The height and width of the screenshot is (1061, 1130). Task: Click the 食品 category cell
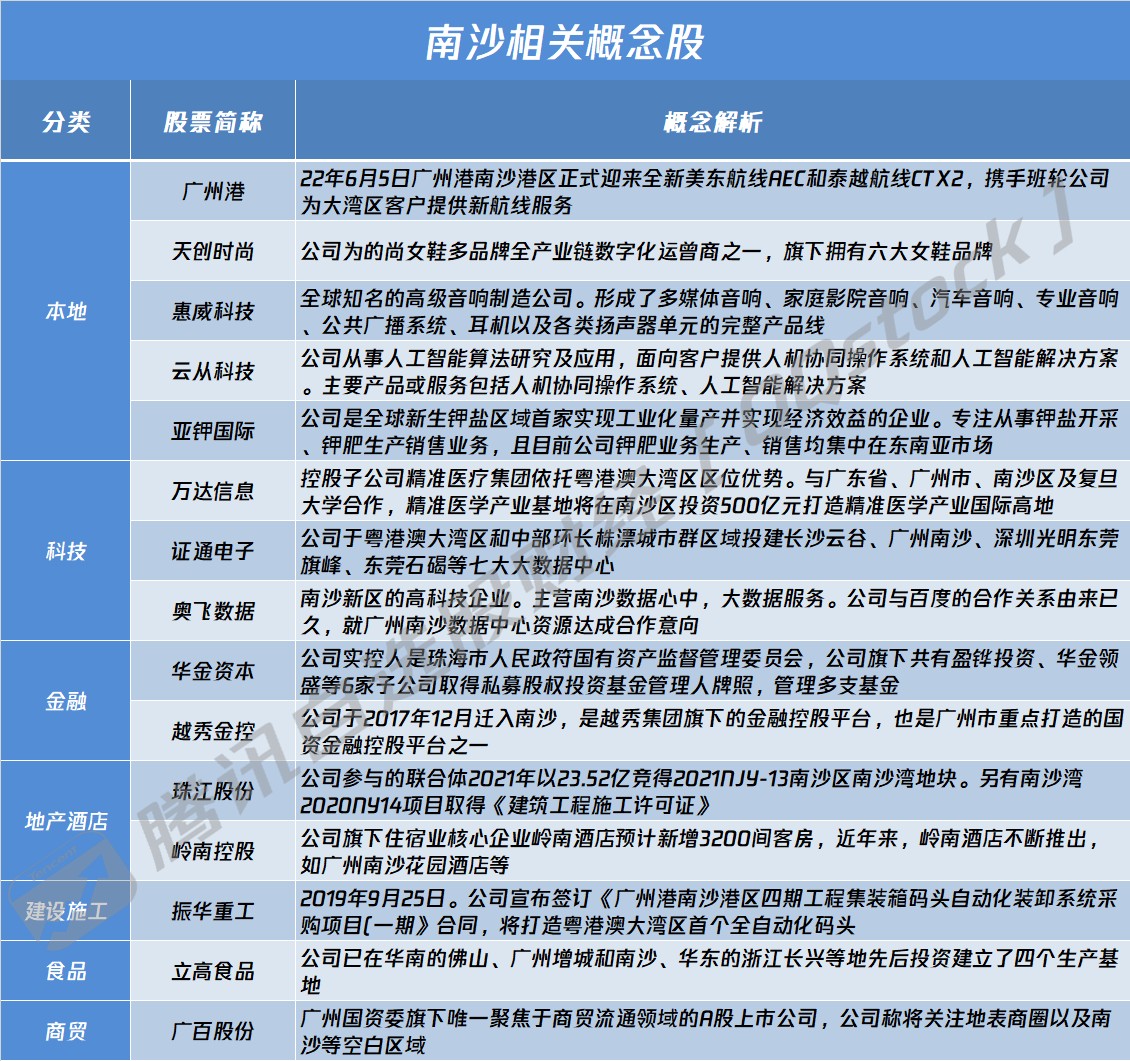[x=66, y=971]
